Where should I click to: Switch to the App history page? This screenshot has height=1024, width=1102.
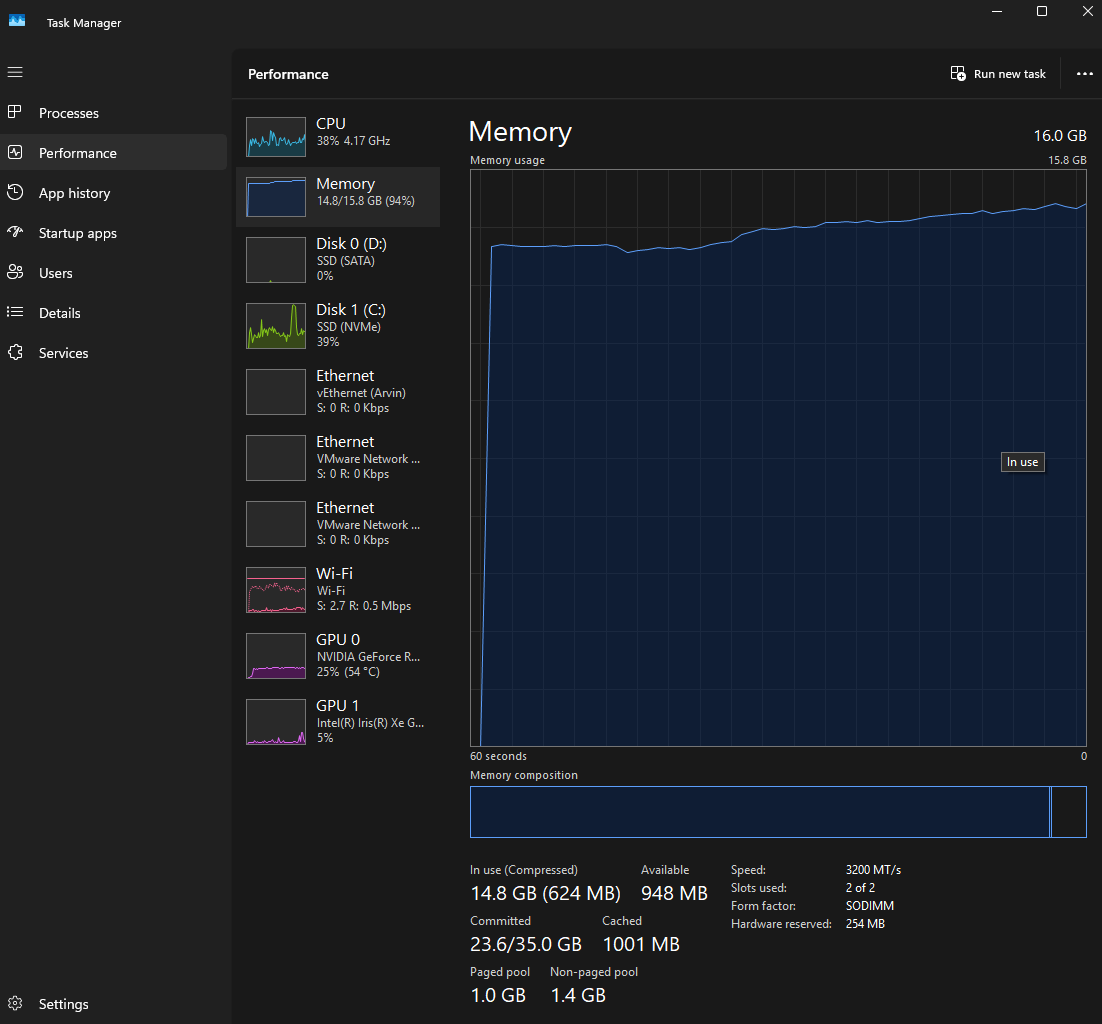coord(114,193)
